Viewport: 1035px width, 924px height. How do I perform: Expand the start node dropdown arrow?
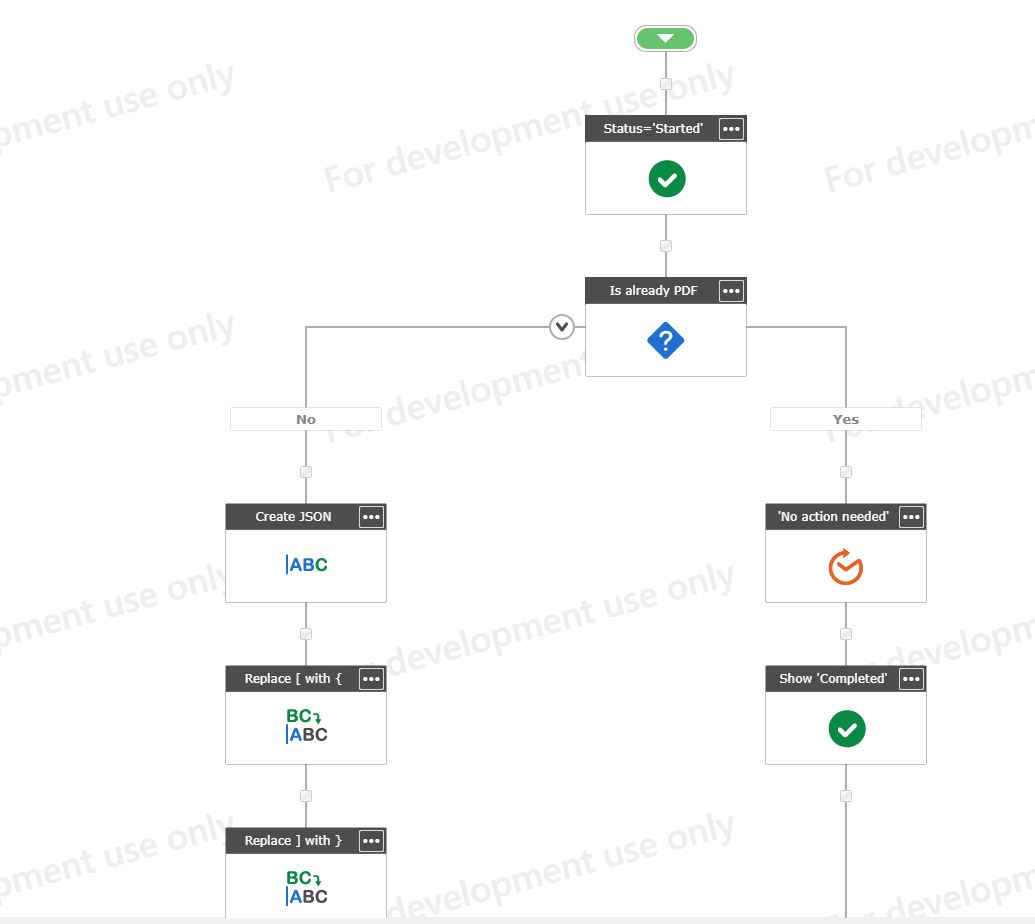click(666, 38)
